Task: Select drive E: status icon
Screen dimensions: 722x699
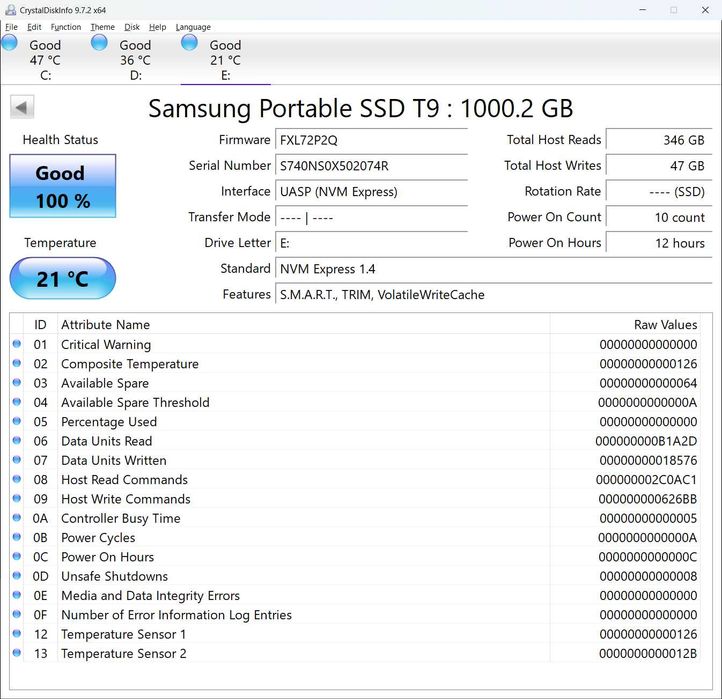Action: coord(189,42)
